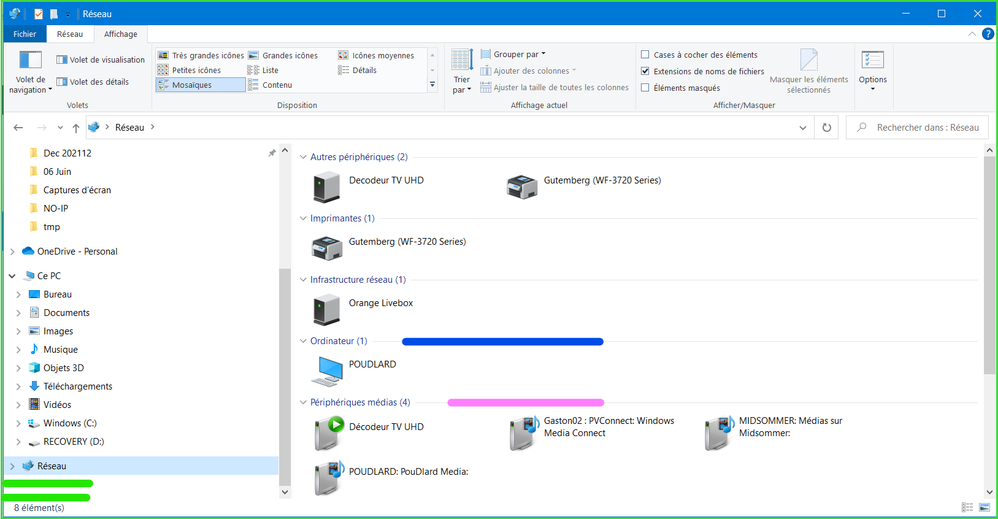Open the Réseau ribbon tab
This screenshot has width=998, height=519.
click(x=70, y=34)
